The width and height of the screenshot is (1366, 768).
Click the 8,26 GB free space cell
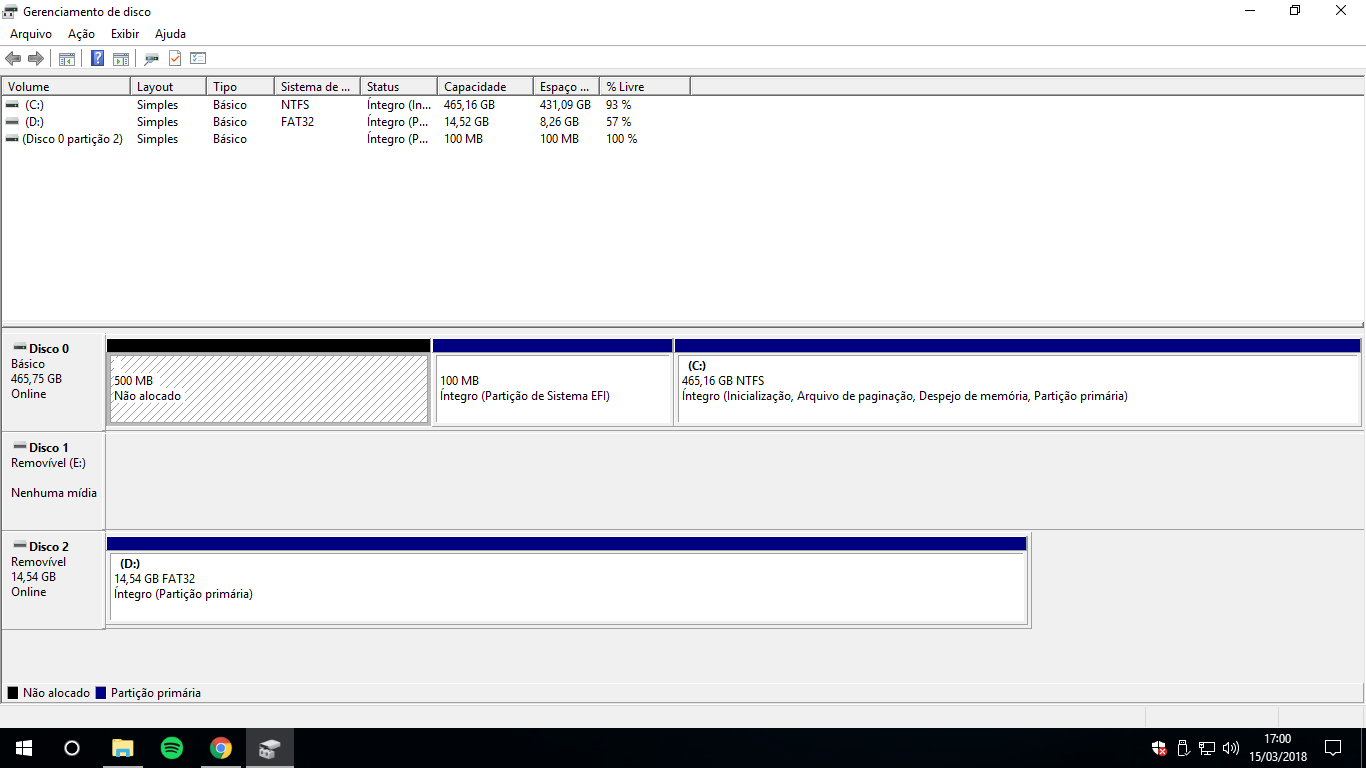(559, 122)
